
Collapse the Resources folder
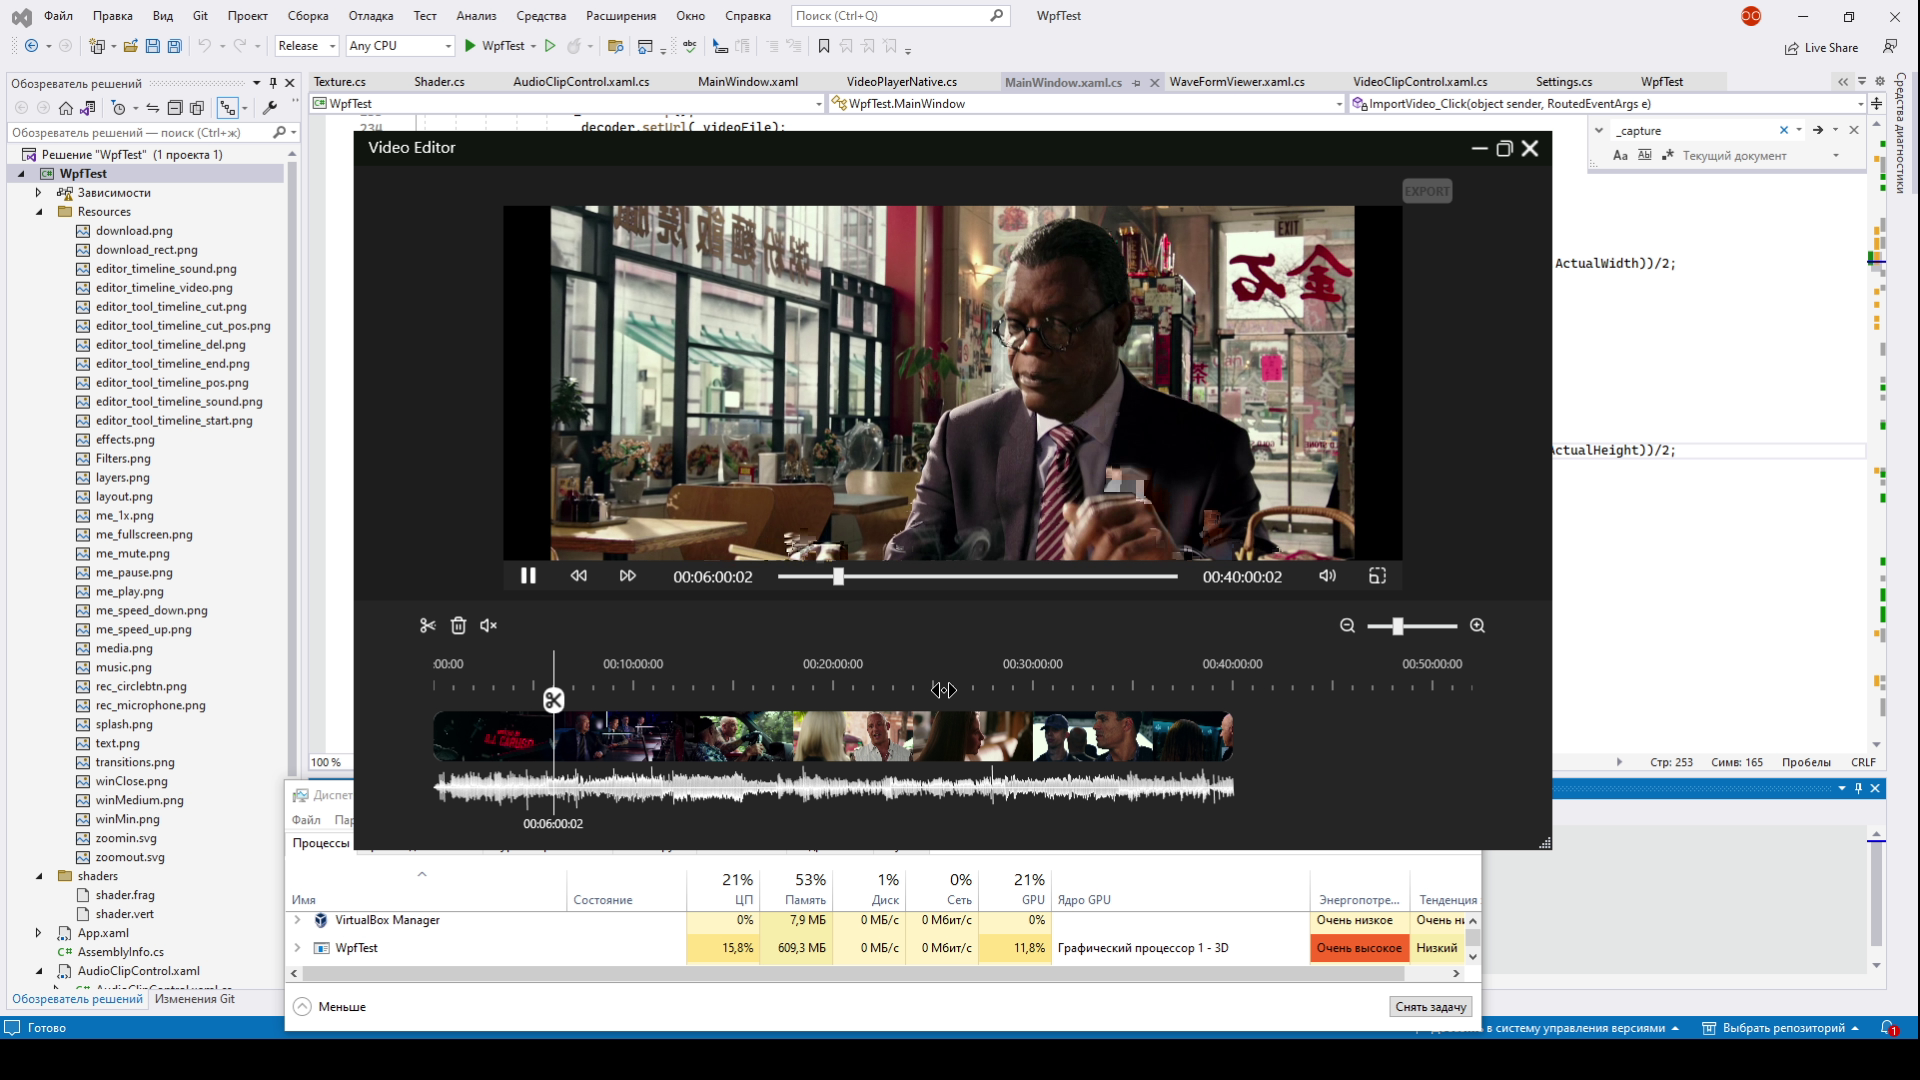[39, 212]
